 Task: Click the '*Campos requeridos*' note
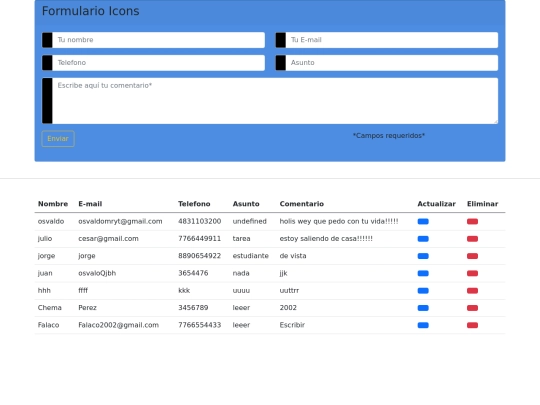(x=389, y=136)
